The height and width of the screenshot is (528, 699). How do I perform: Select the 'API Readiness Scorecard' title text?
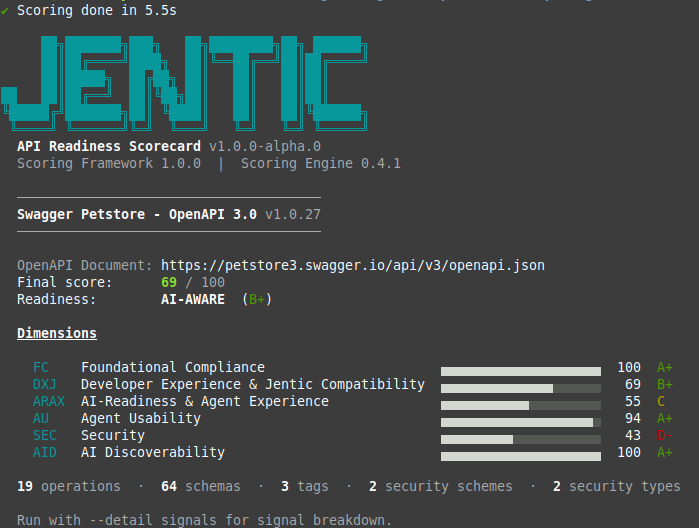(x=109, y=146)
